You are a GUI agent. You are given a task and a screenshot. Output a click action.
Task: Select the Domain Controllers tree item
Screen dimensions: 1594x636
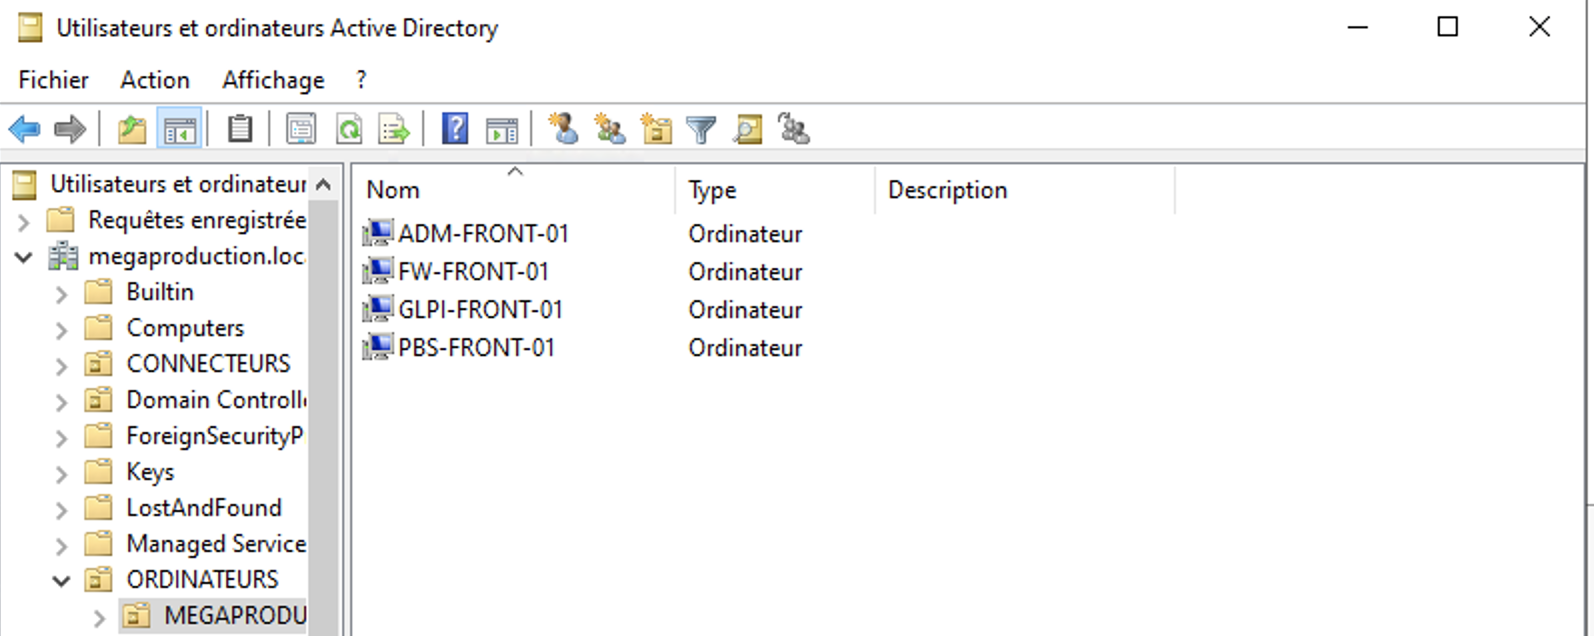[x=215, y=400]
